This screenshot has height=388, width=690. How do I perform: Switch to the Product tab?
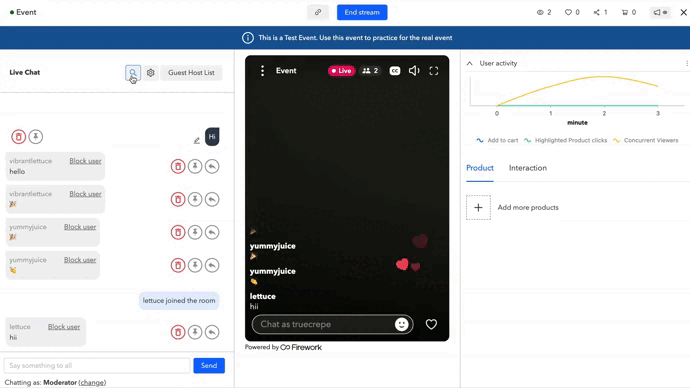(480, 168)
